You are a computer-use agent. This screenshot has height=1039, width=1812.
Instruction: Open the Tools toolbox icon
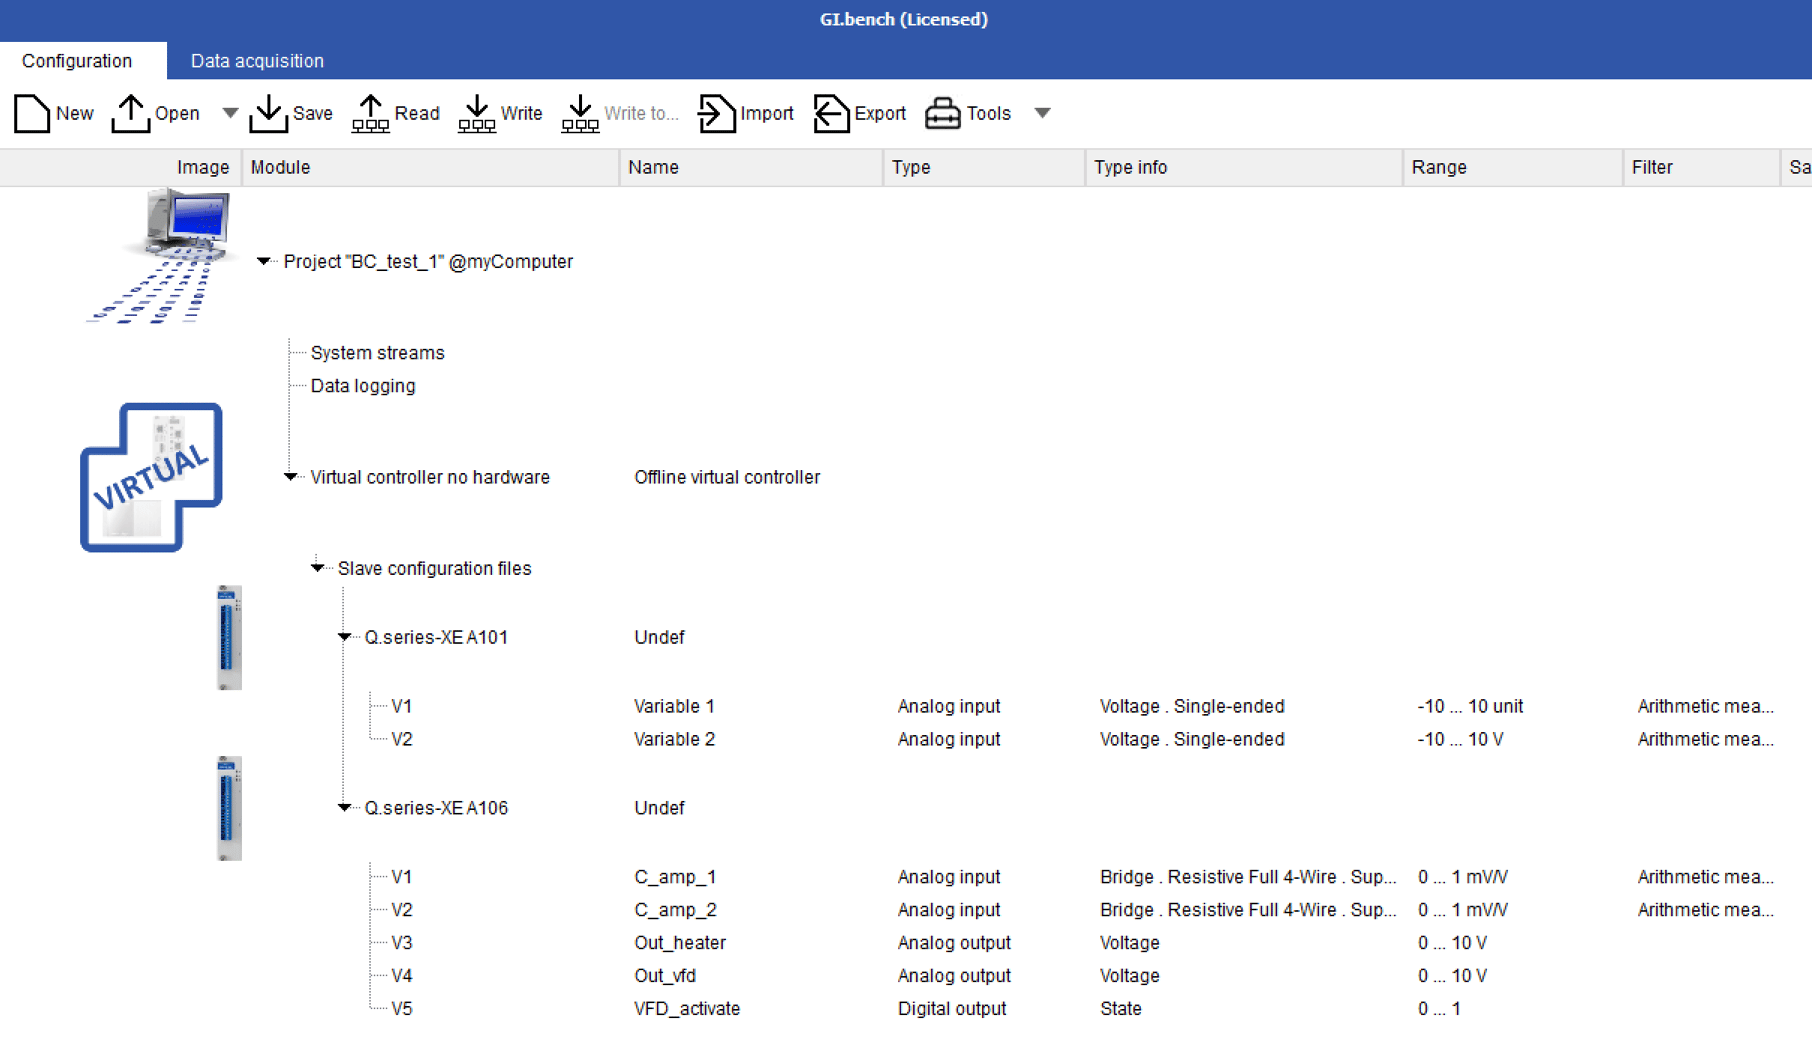coord(942,113)
